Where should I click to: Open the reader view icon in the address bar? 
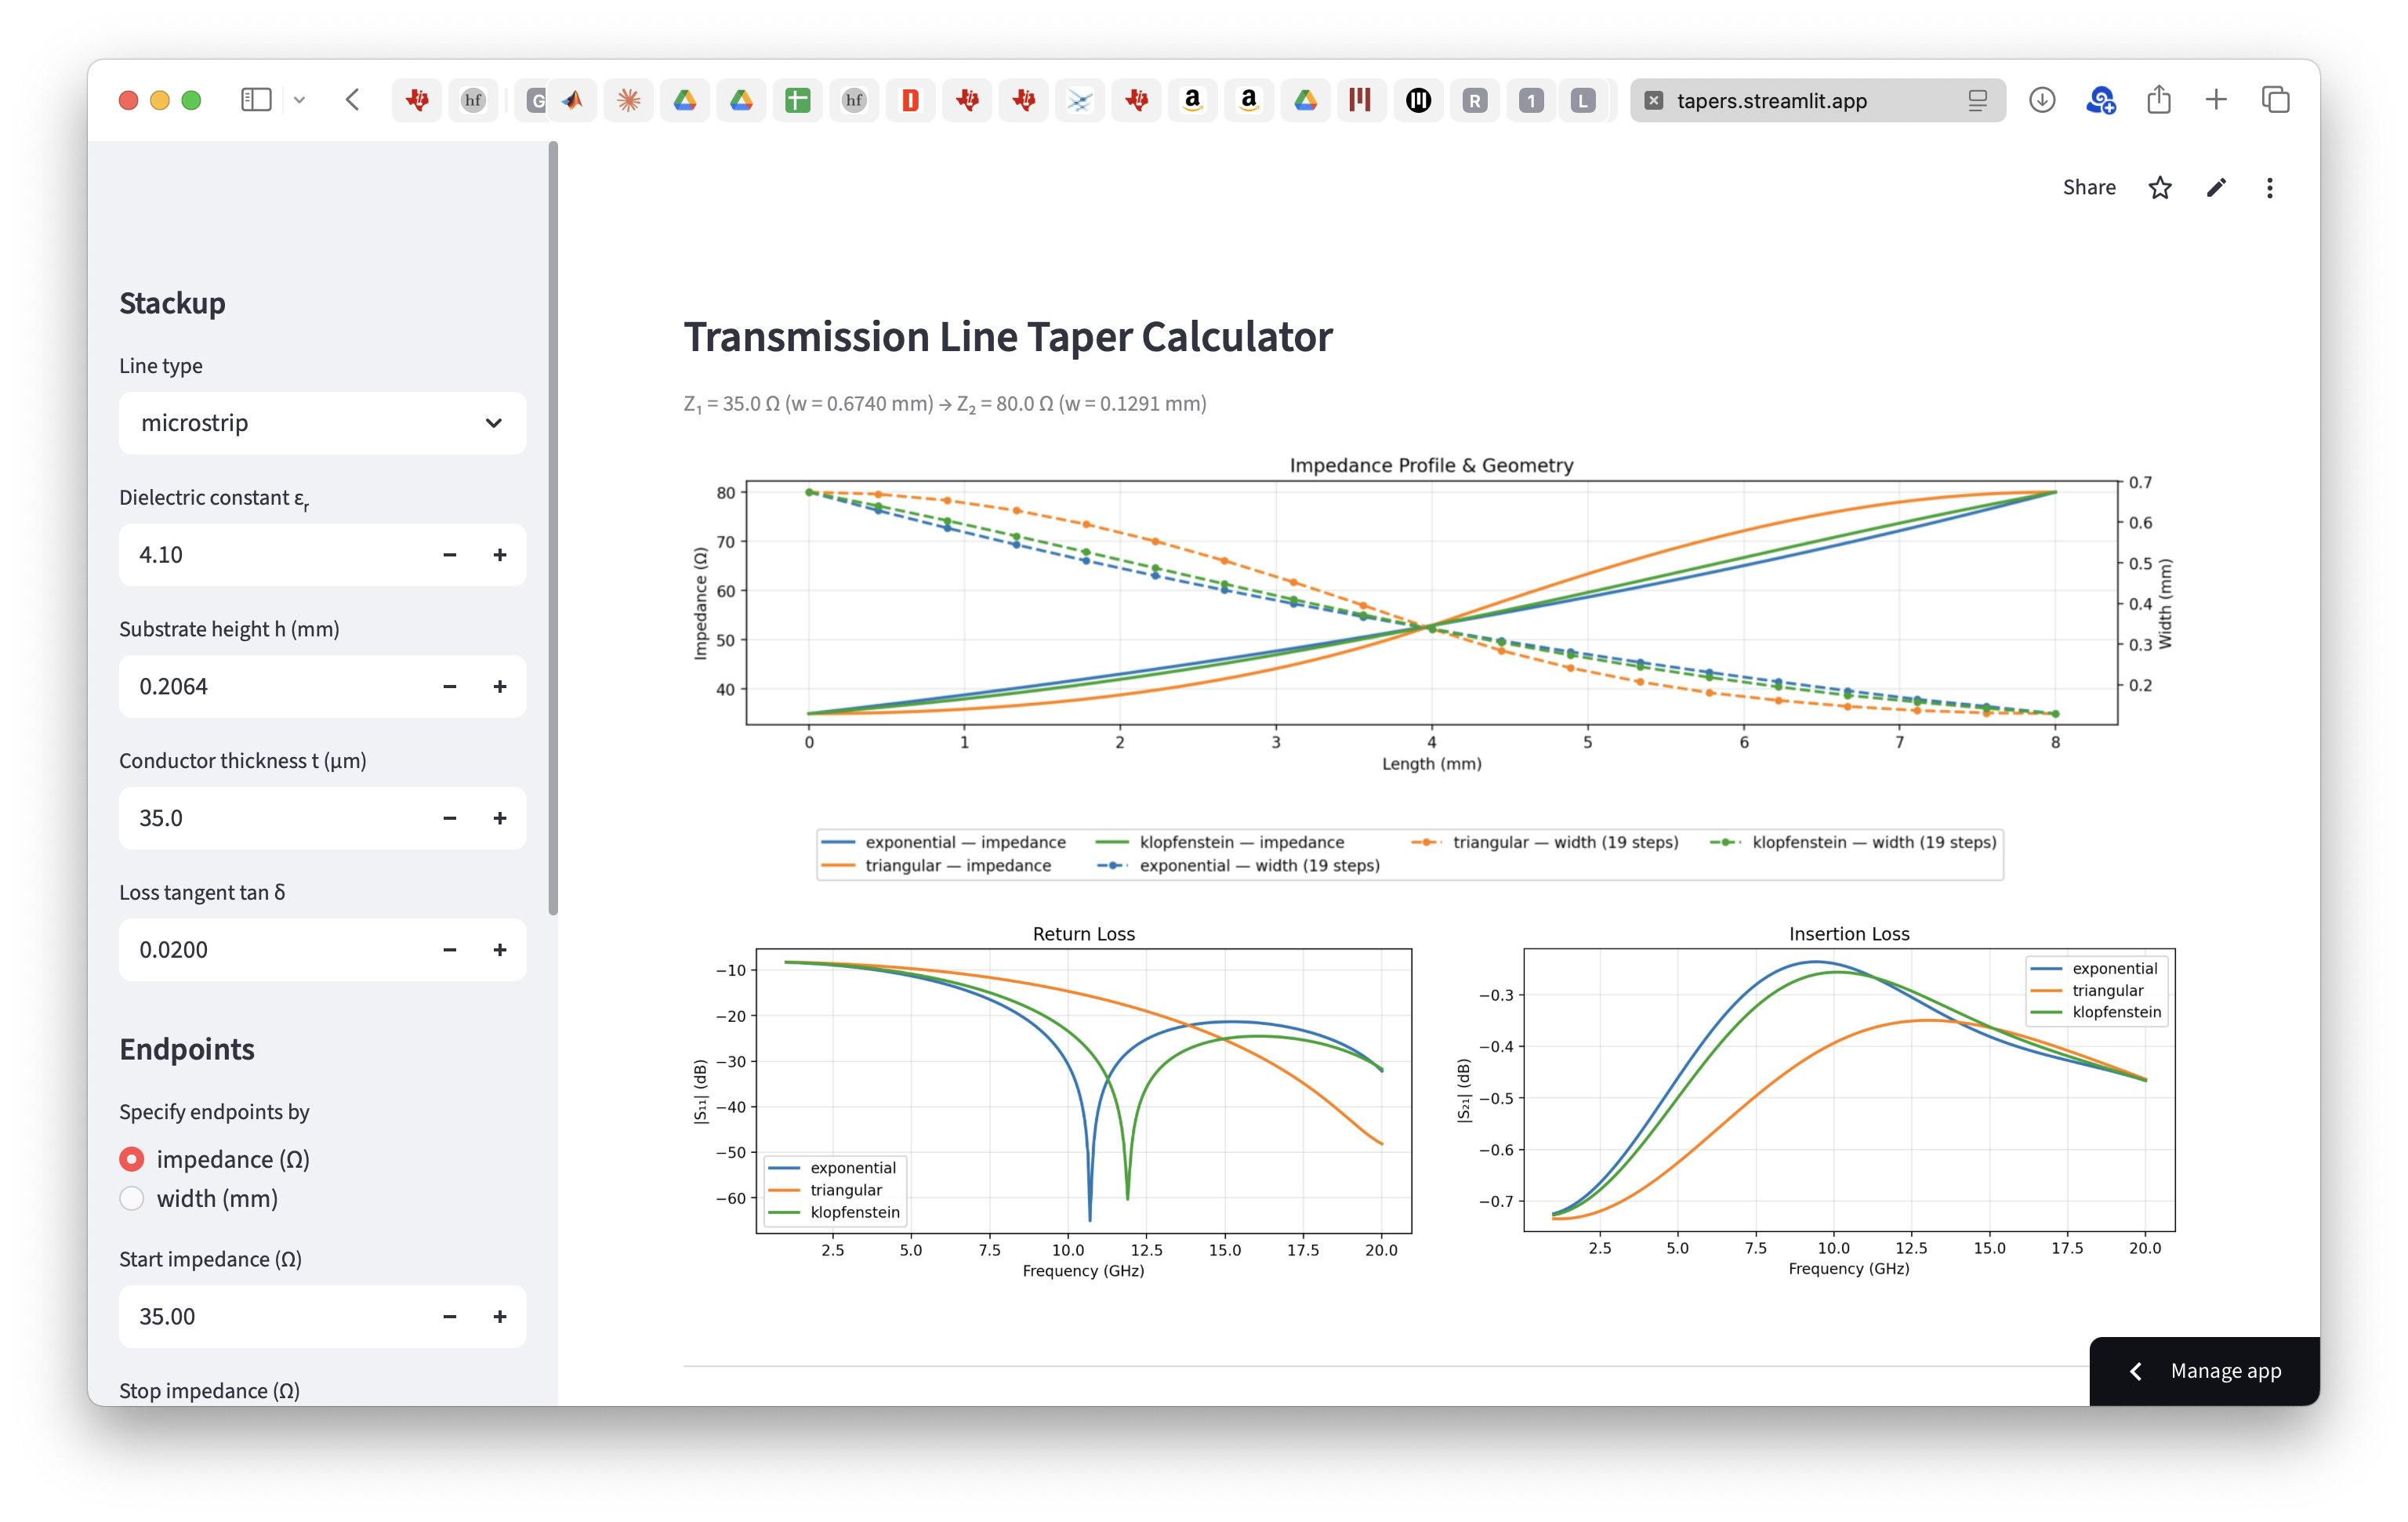1978,100
